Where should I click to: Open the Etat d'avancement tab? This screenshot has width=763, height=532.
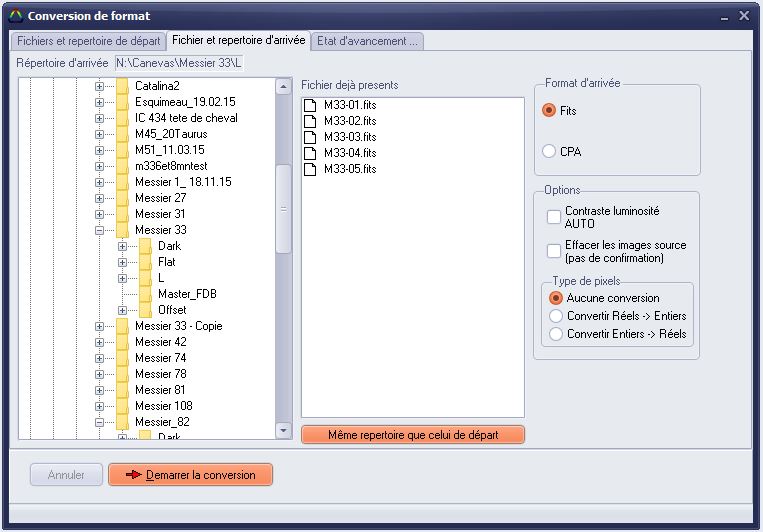(x=367, y=41)
